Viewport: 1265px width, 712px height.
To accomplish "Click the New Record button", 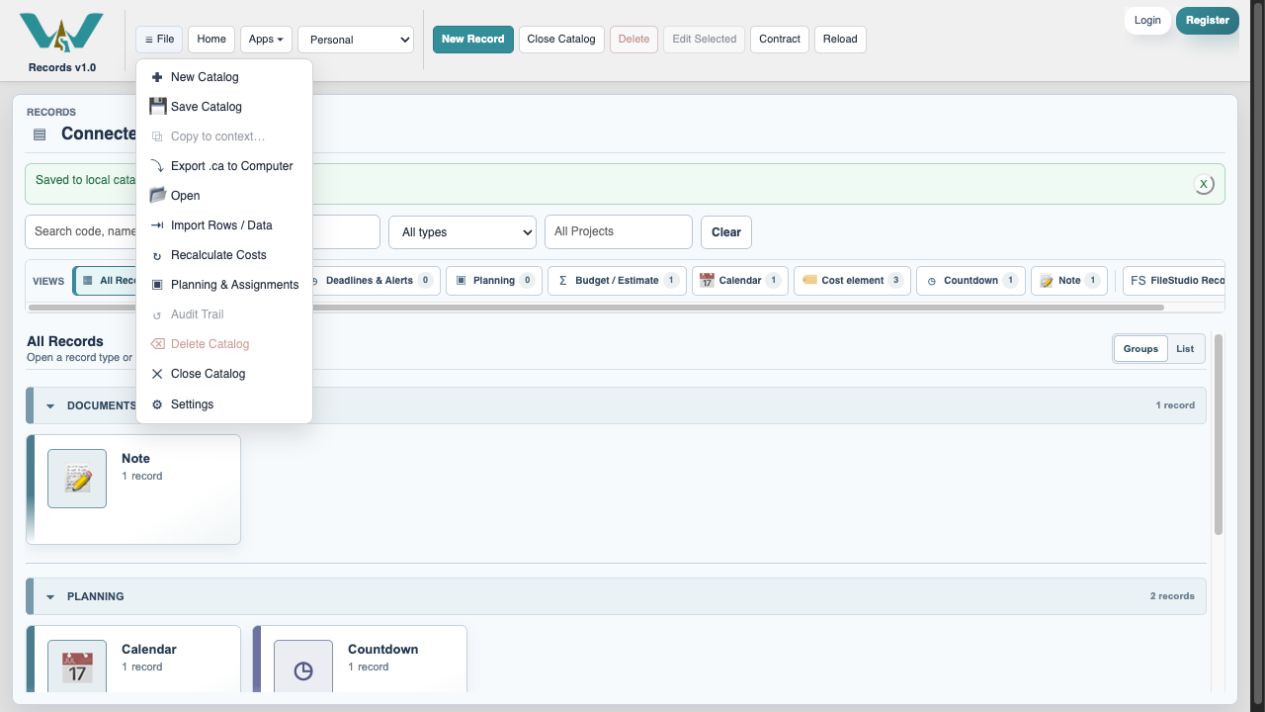I will pyautogui.click(x=473, y=39).
